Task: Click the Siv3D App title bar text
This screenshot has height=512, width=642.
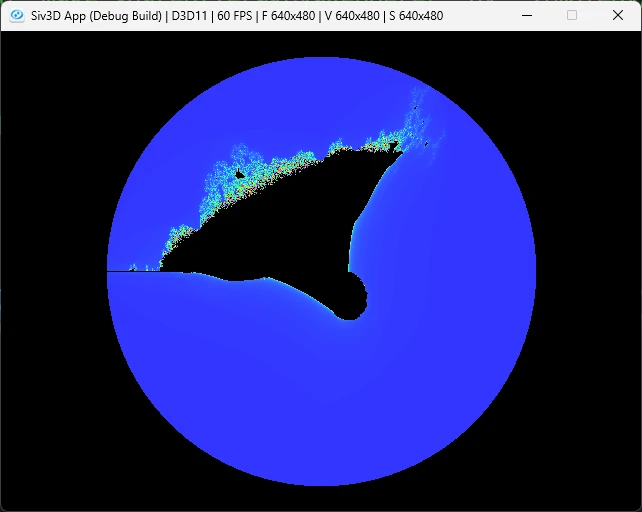Action: (237, 16)
